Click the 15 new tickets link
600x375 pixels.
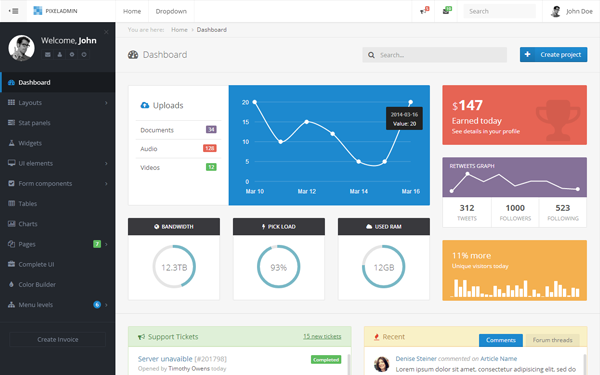click(322, 336)
